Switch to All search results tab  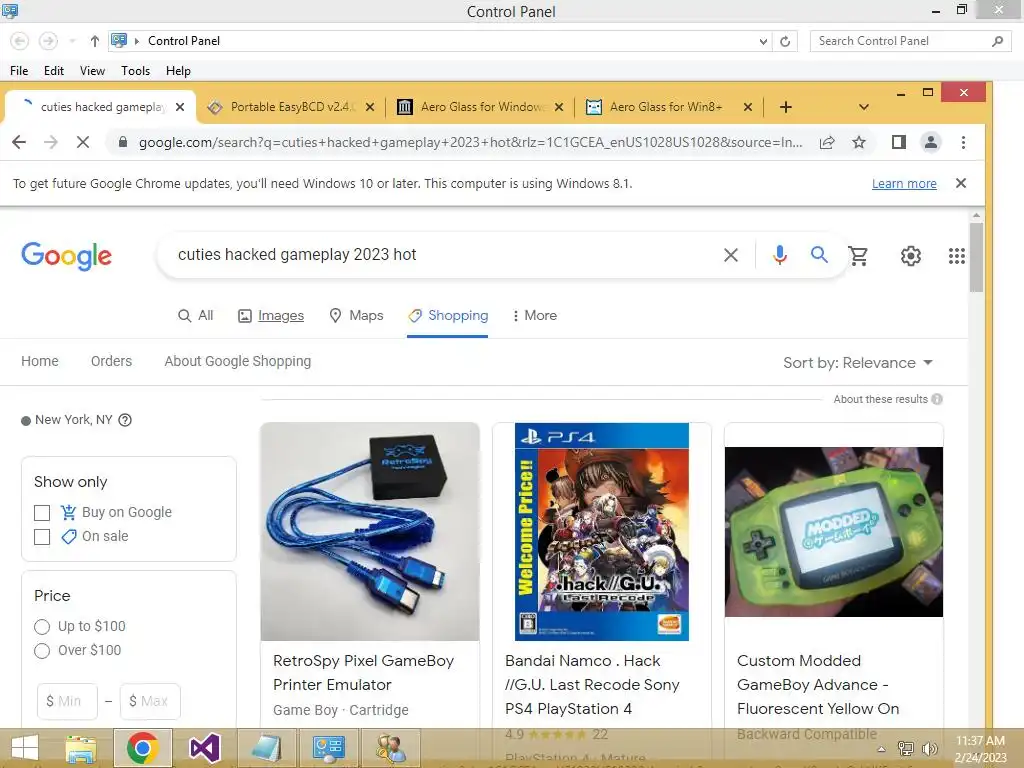196,315
